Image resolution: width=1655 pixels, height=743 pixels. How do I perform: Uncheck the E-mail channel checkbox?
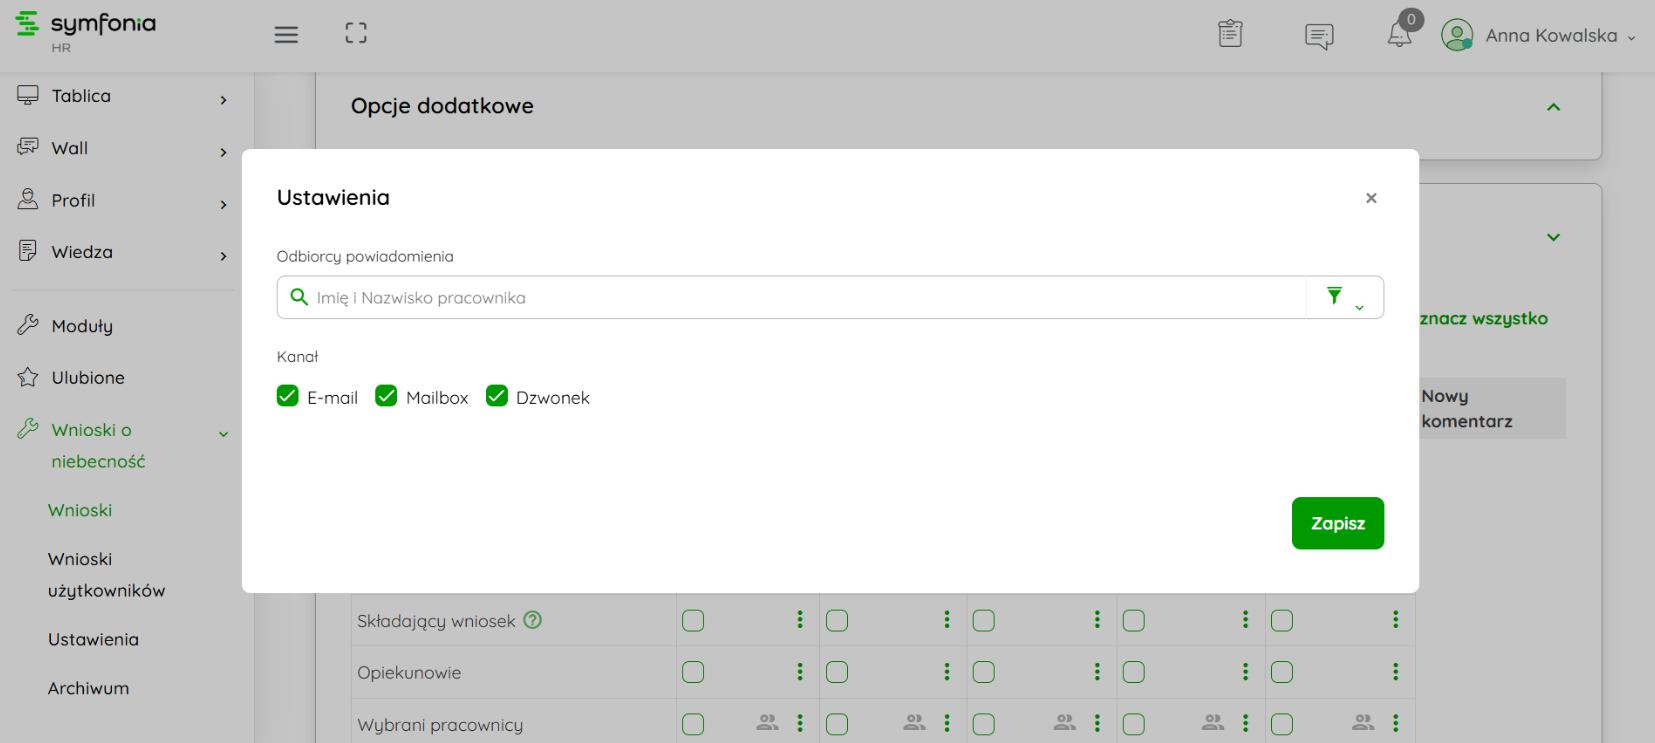[288, 396]
